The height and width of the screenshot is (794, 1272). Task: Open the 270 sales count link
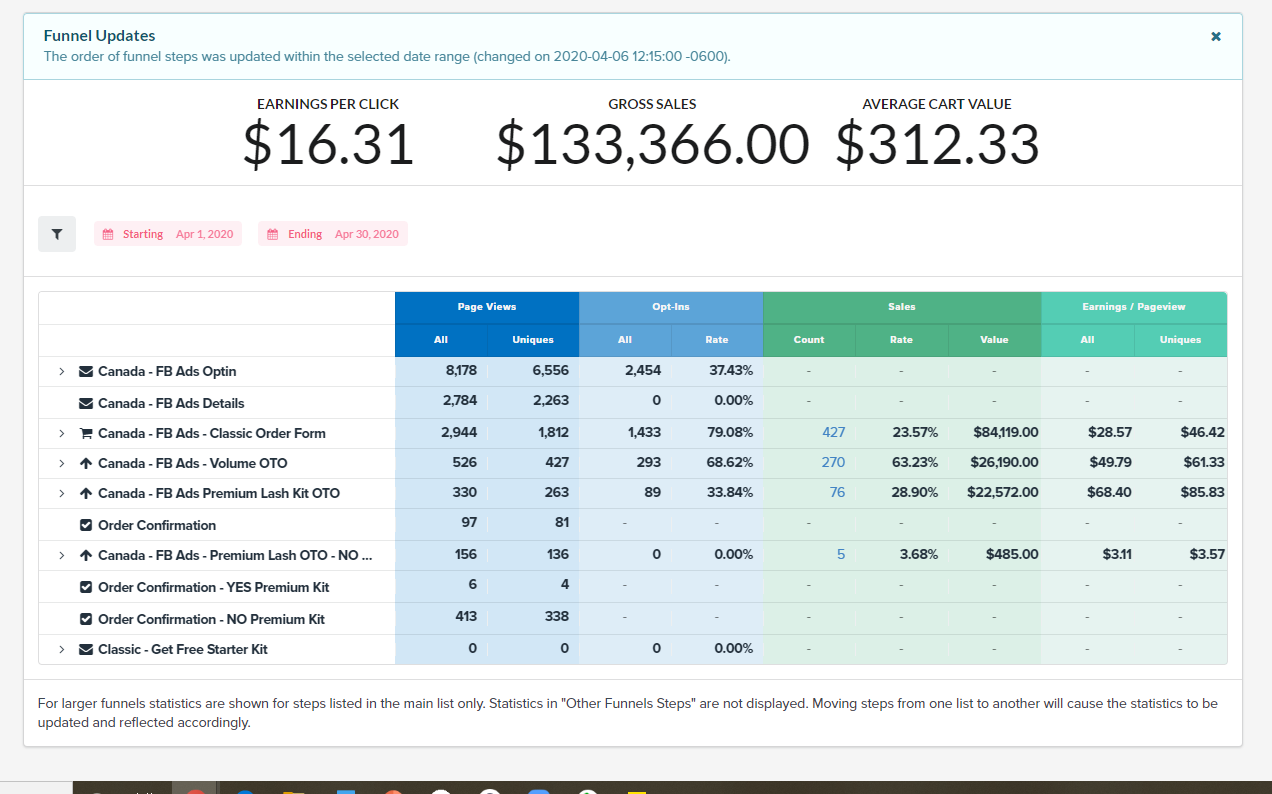833,463
